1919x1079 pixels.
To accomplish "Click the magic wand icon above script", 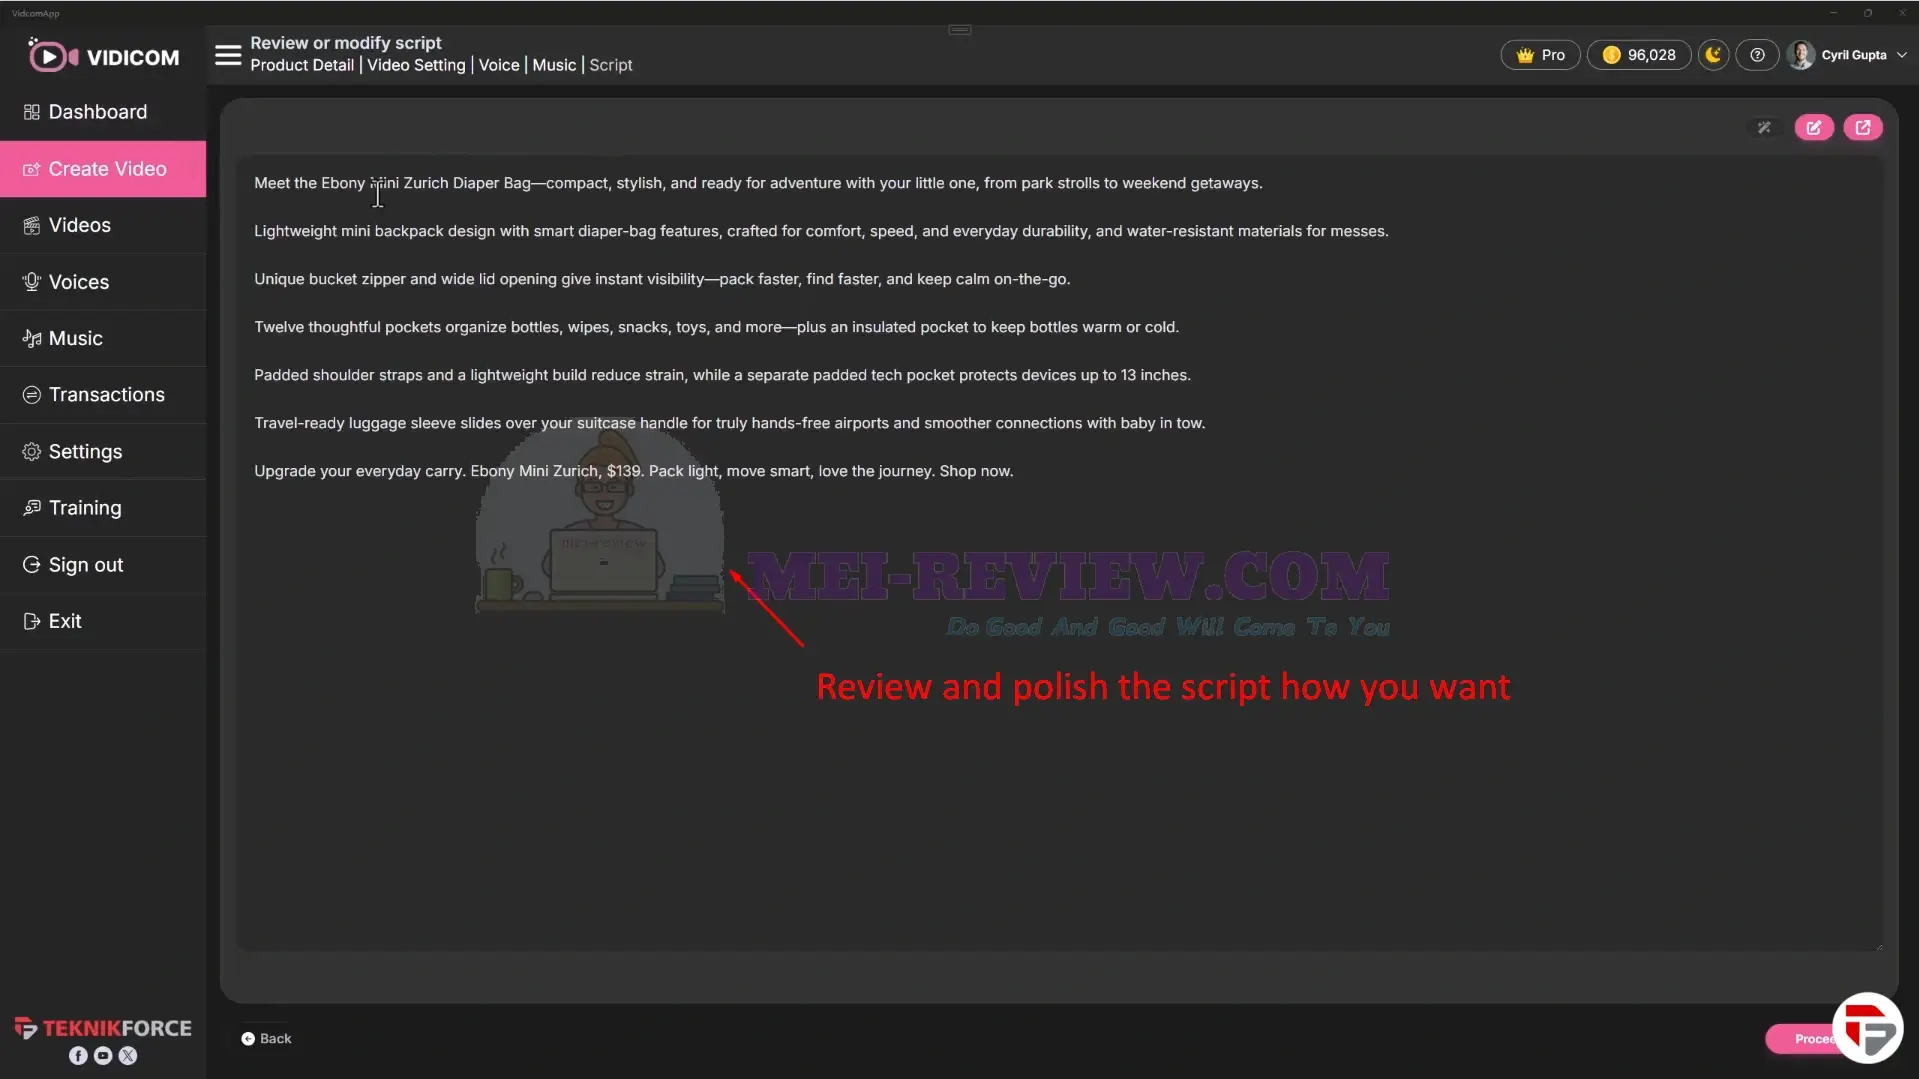I will [1764, 127].
